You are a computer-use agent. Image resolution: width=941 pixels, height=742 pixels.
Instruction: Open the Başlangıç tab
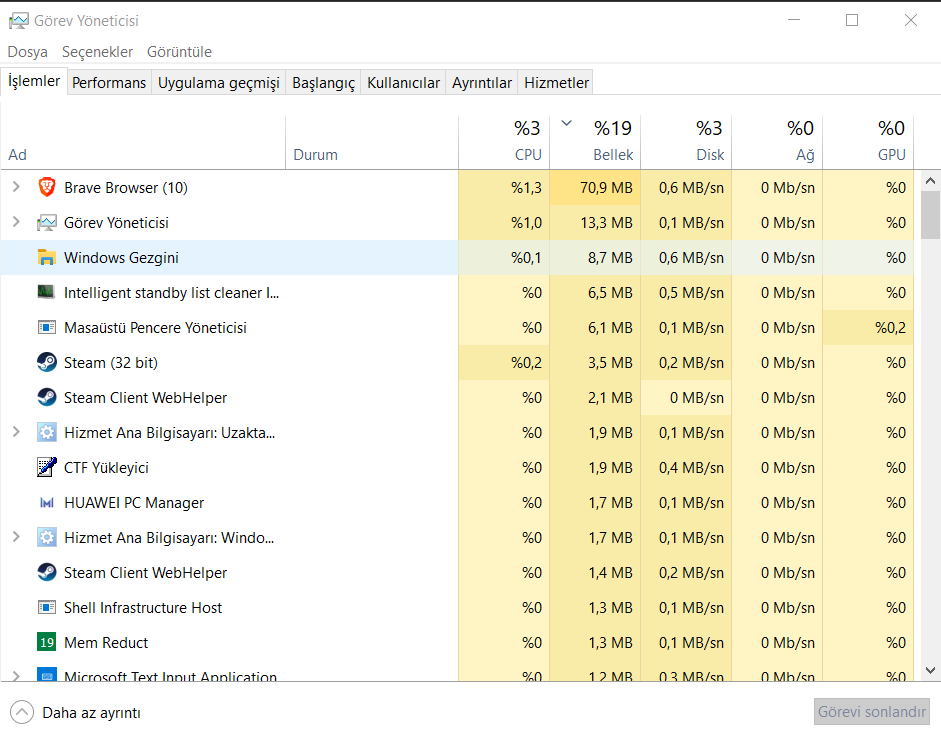(x=323, y=83)
